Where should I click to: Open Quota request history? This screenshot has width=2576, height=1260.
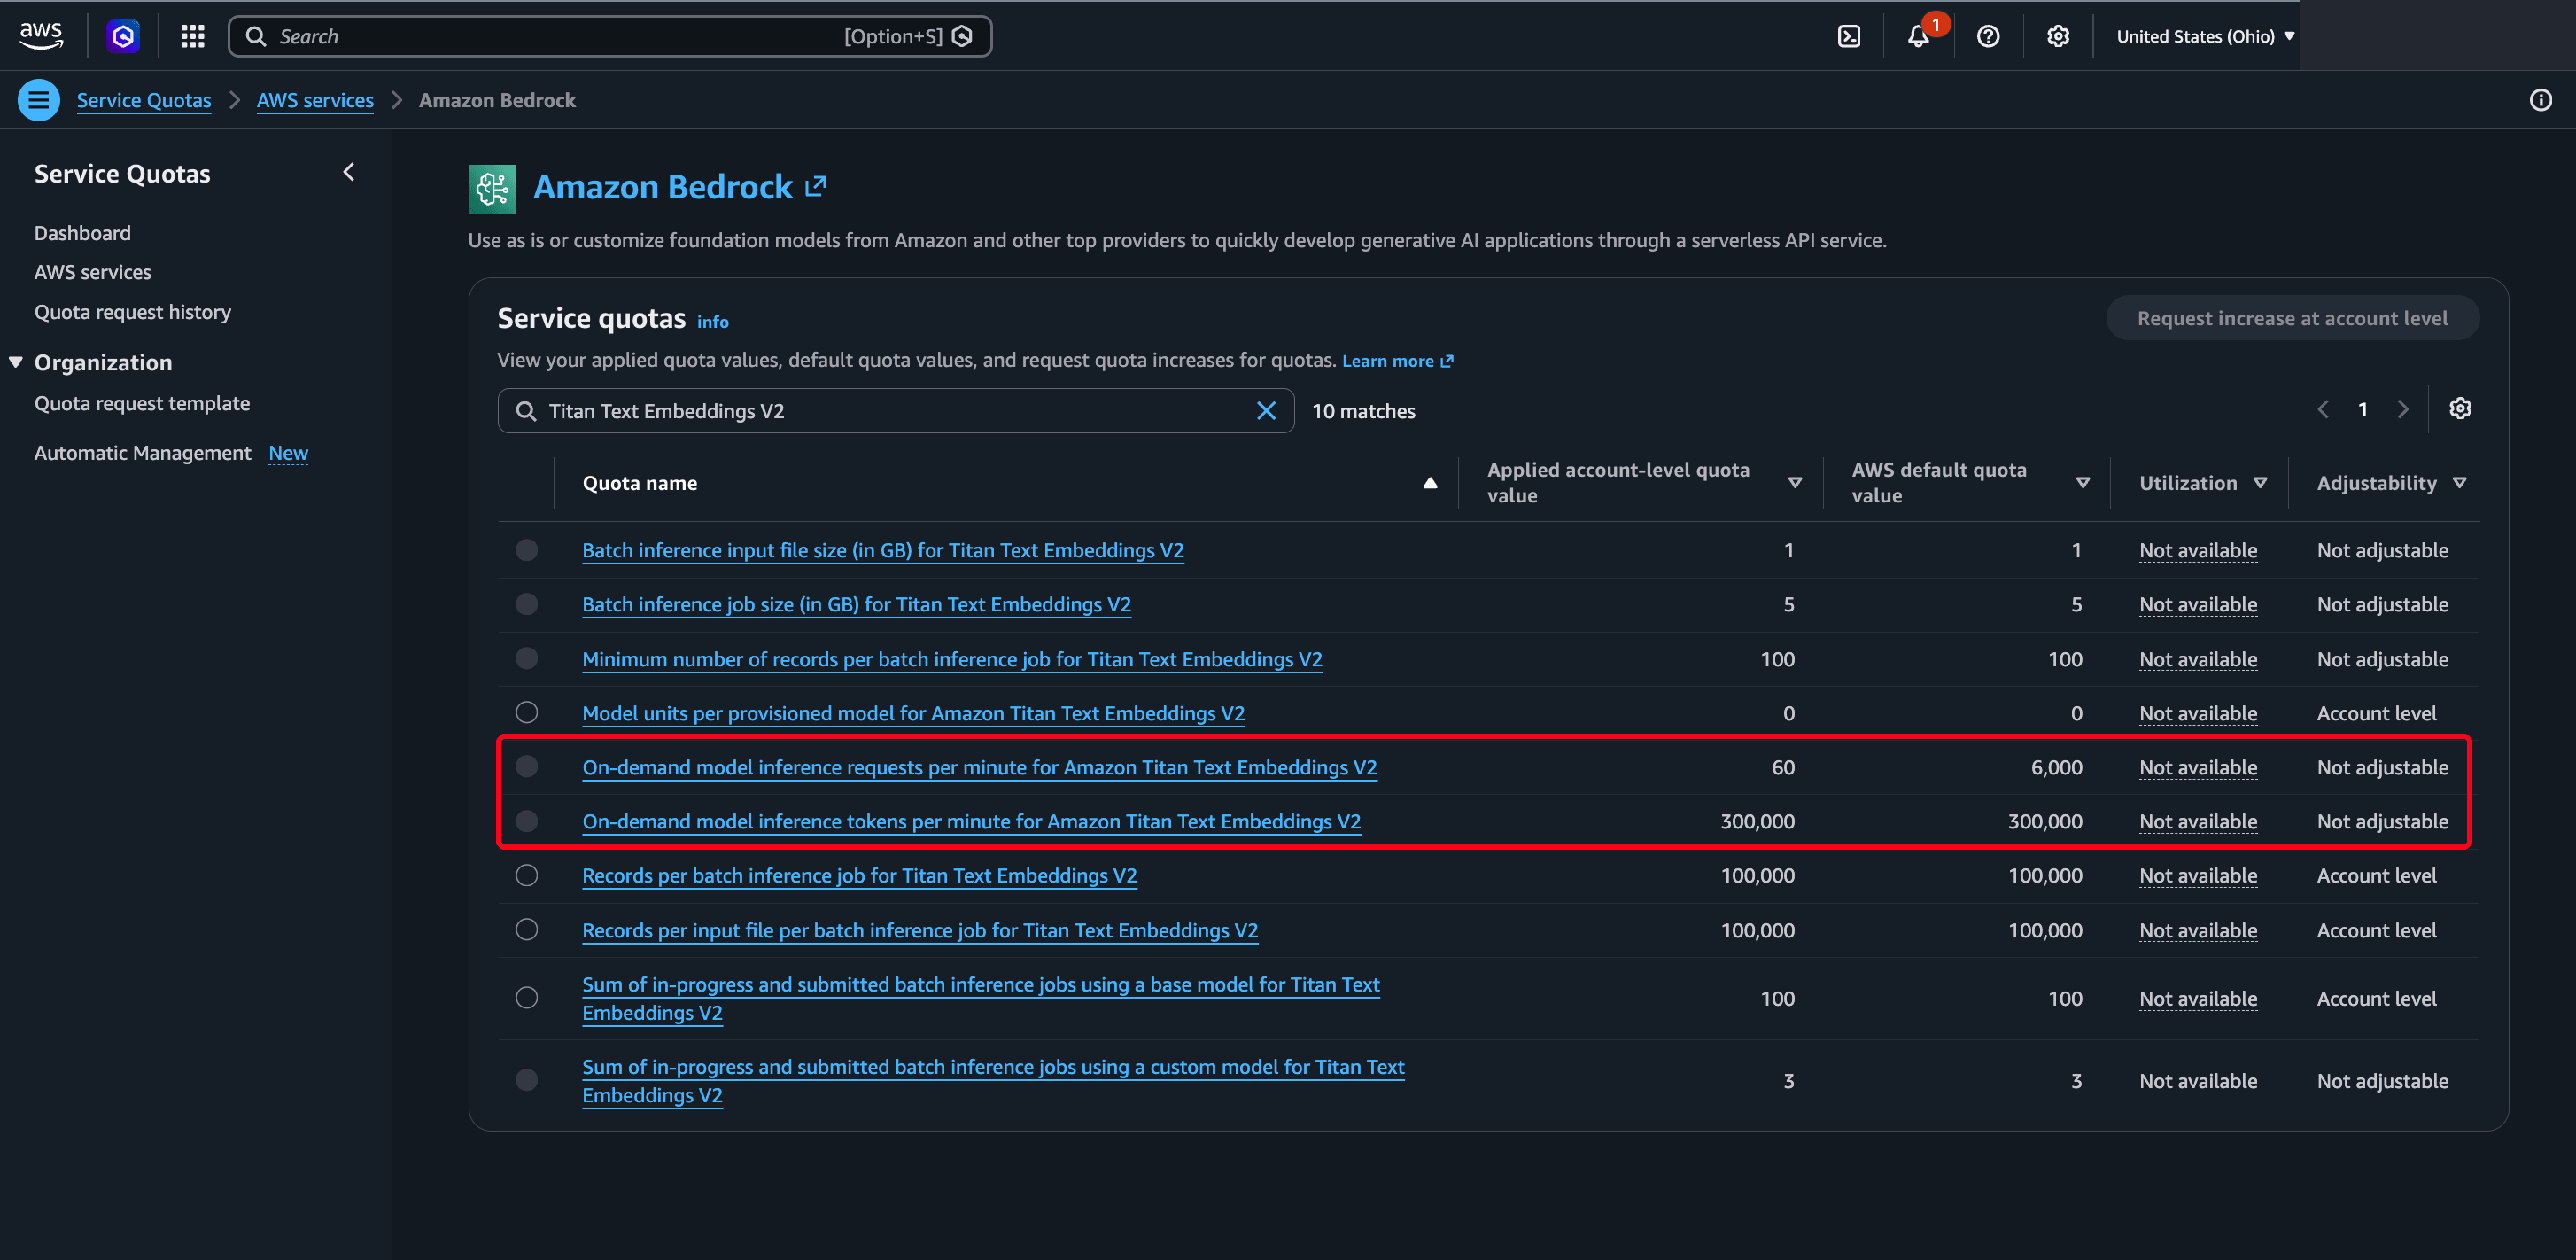(132, 312)
